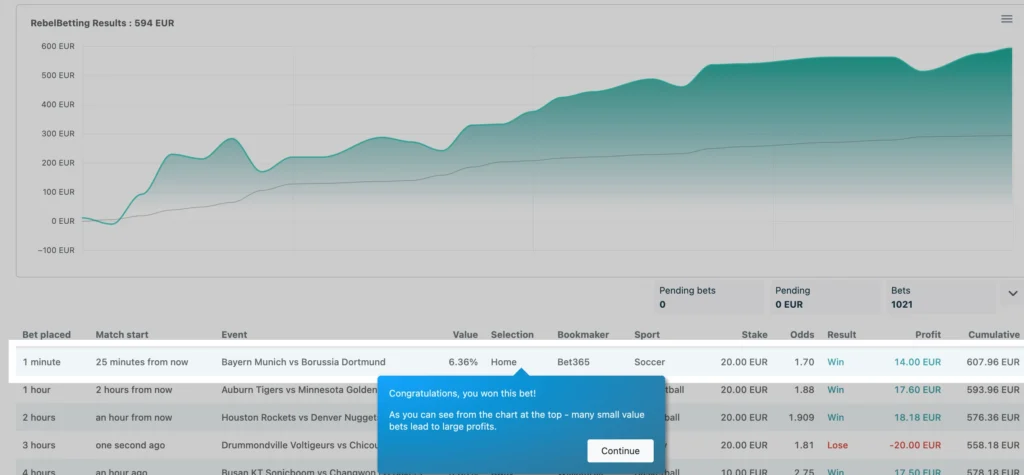Click the Pending EUR amount box
Image resolution: width=1024 pixels, height=475 pixels.
coord(825,297)
